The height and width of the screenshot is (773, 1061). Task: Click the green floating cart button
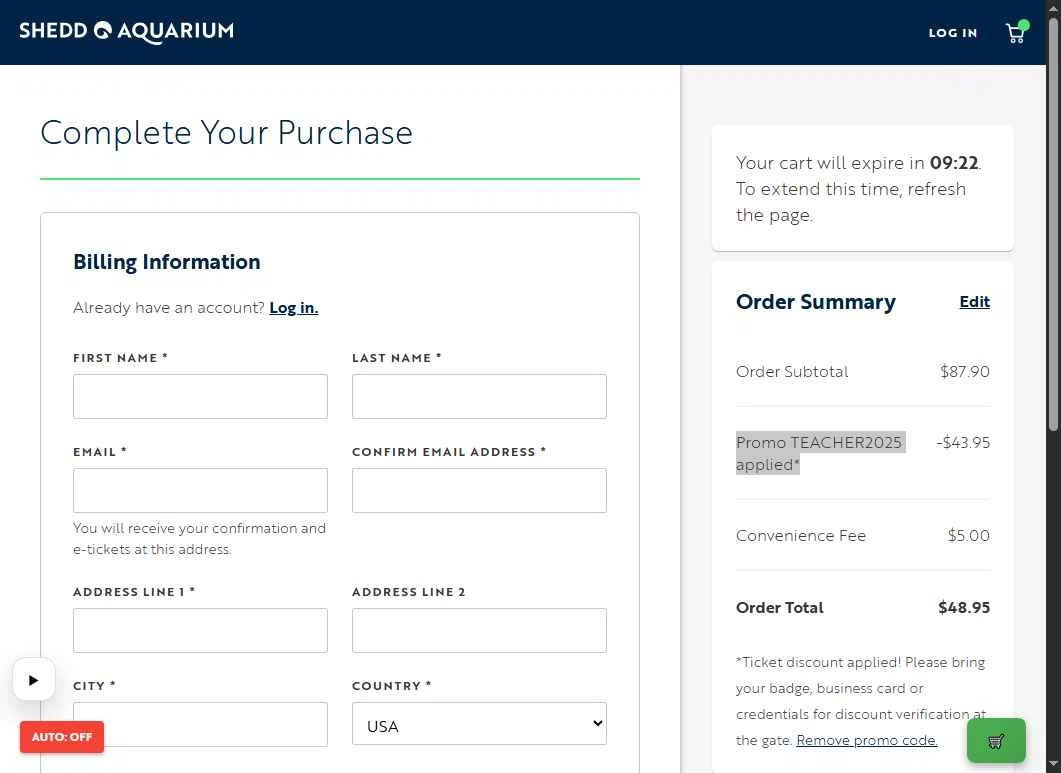(996, 741)
